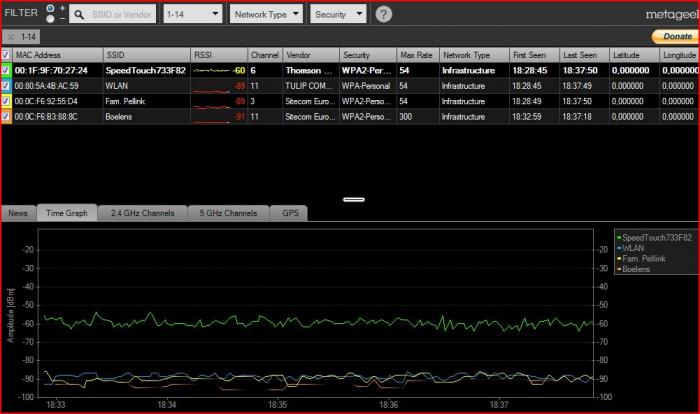Uncheck the Boelens network checkbox
This screenshot has width=700, height=414.
tap(6, 117)
